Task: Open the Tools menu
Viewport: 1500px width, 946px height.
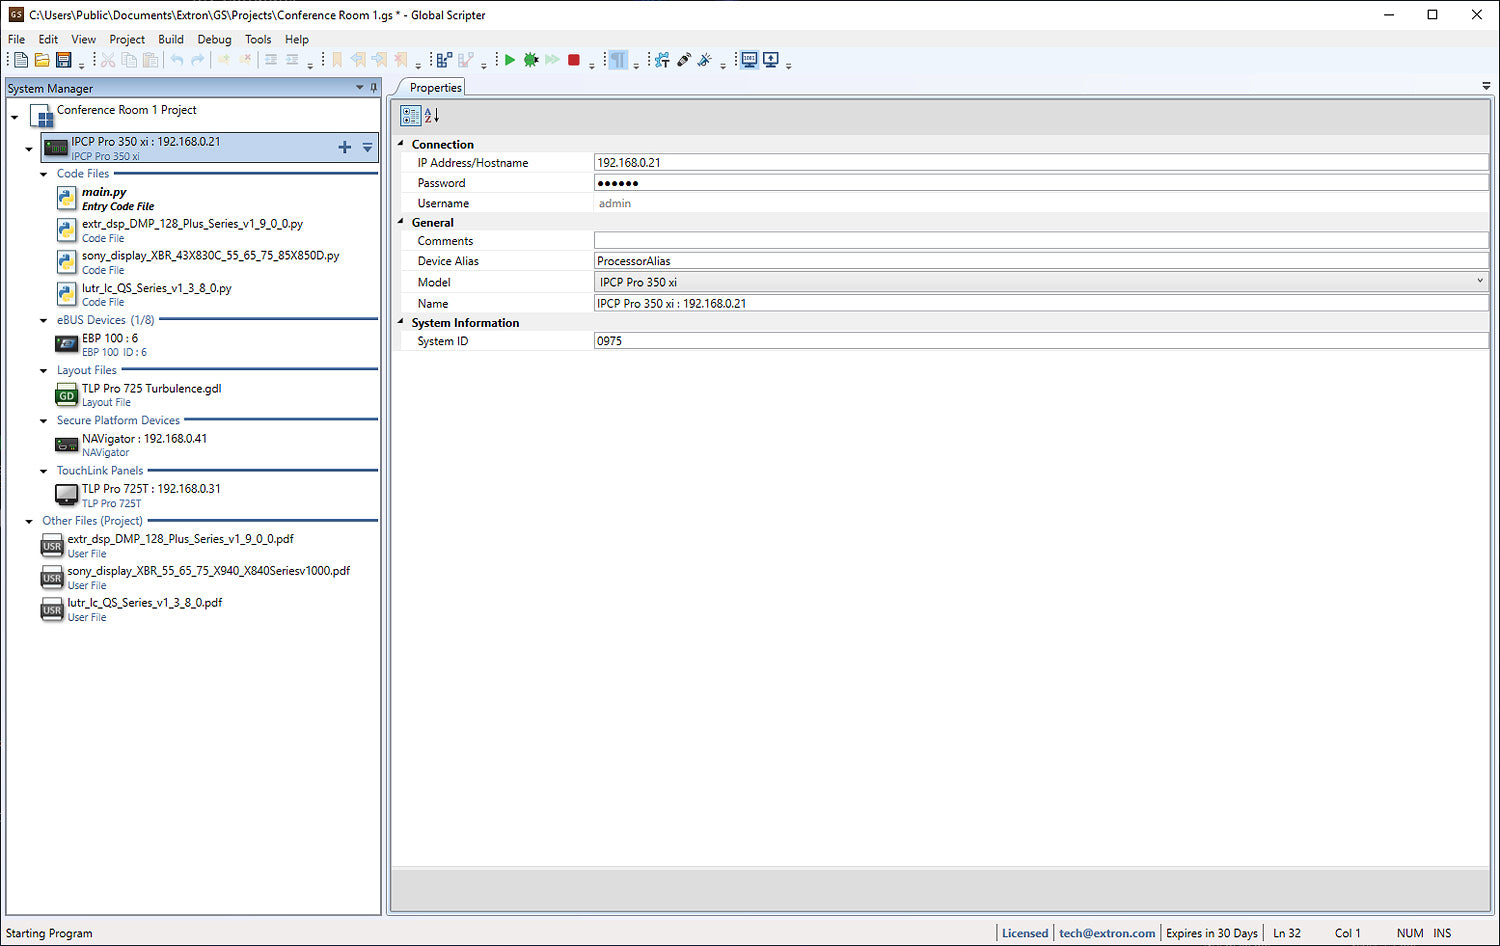Action: pos(258,39)
